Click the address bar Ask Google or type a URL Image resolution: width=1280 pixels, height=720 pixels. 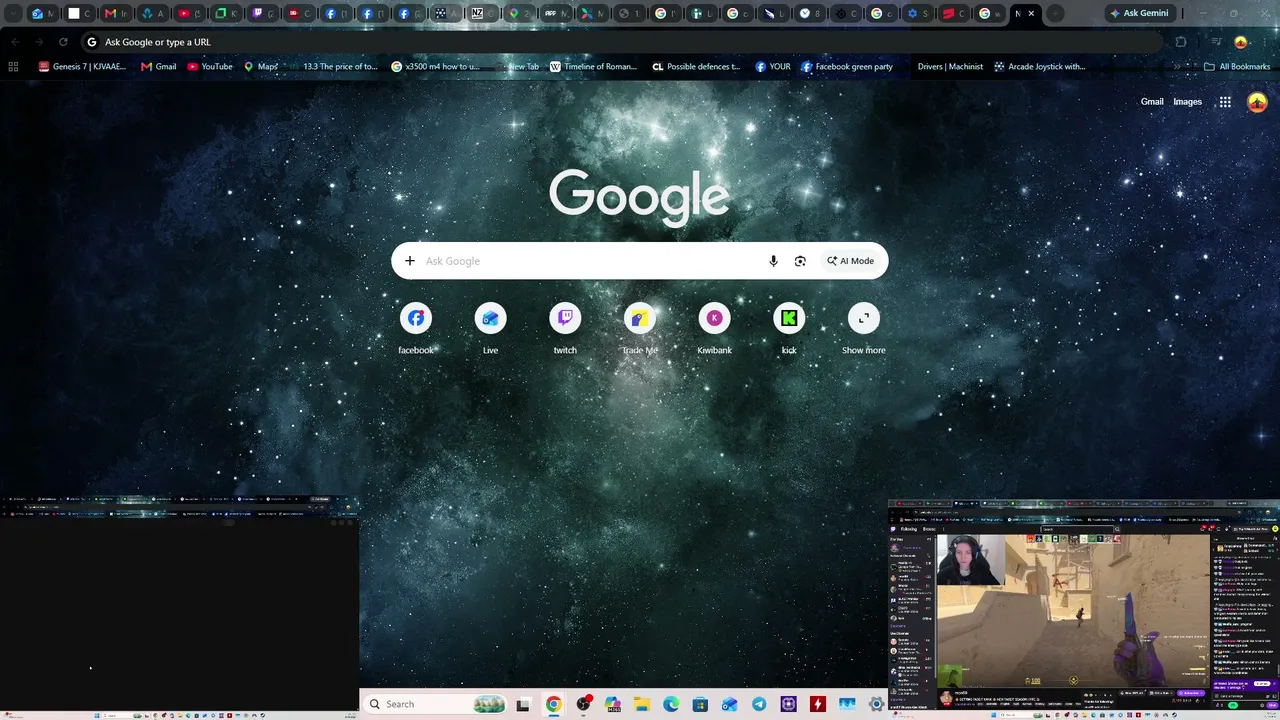[x=620, y=42]
